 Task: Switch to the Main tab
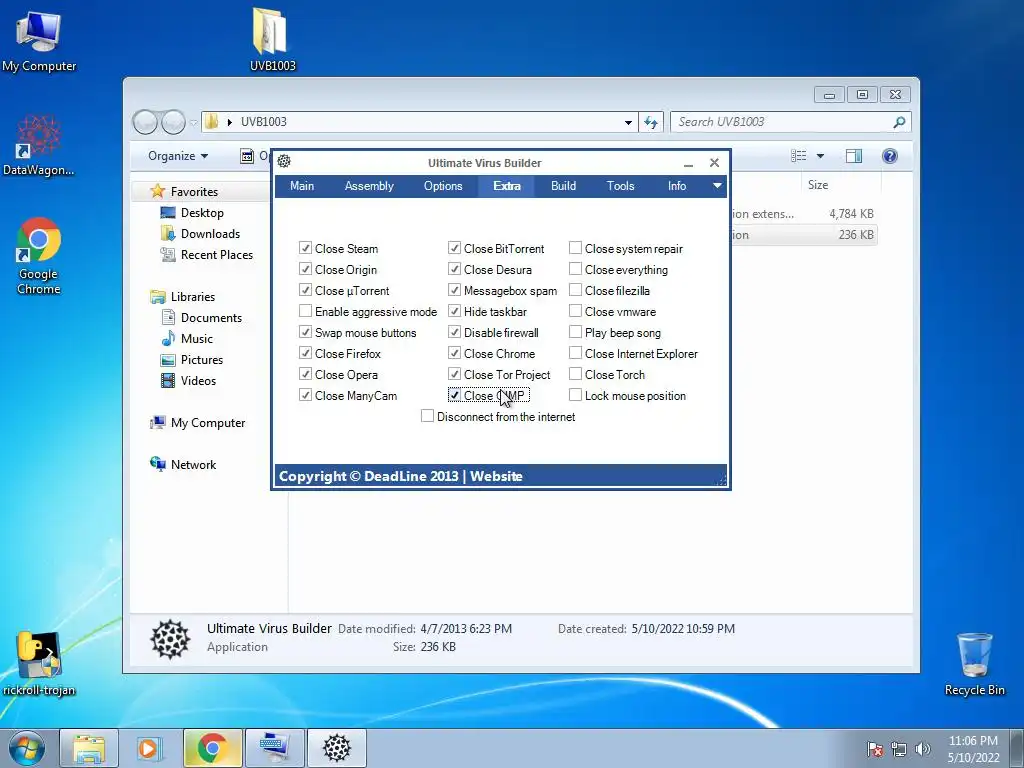click(x=302, y=186)
